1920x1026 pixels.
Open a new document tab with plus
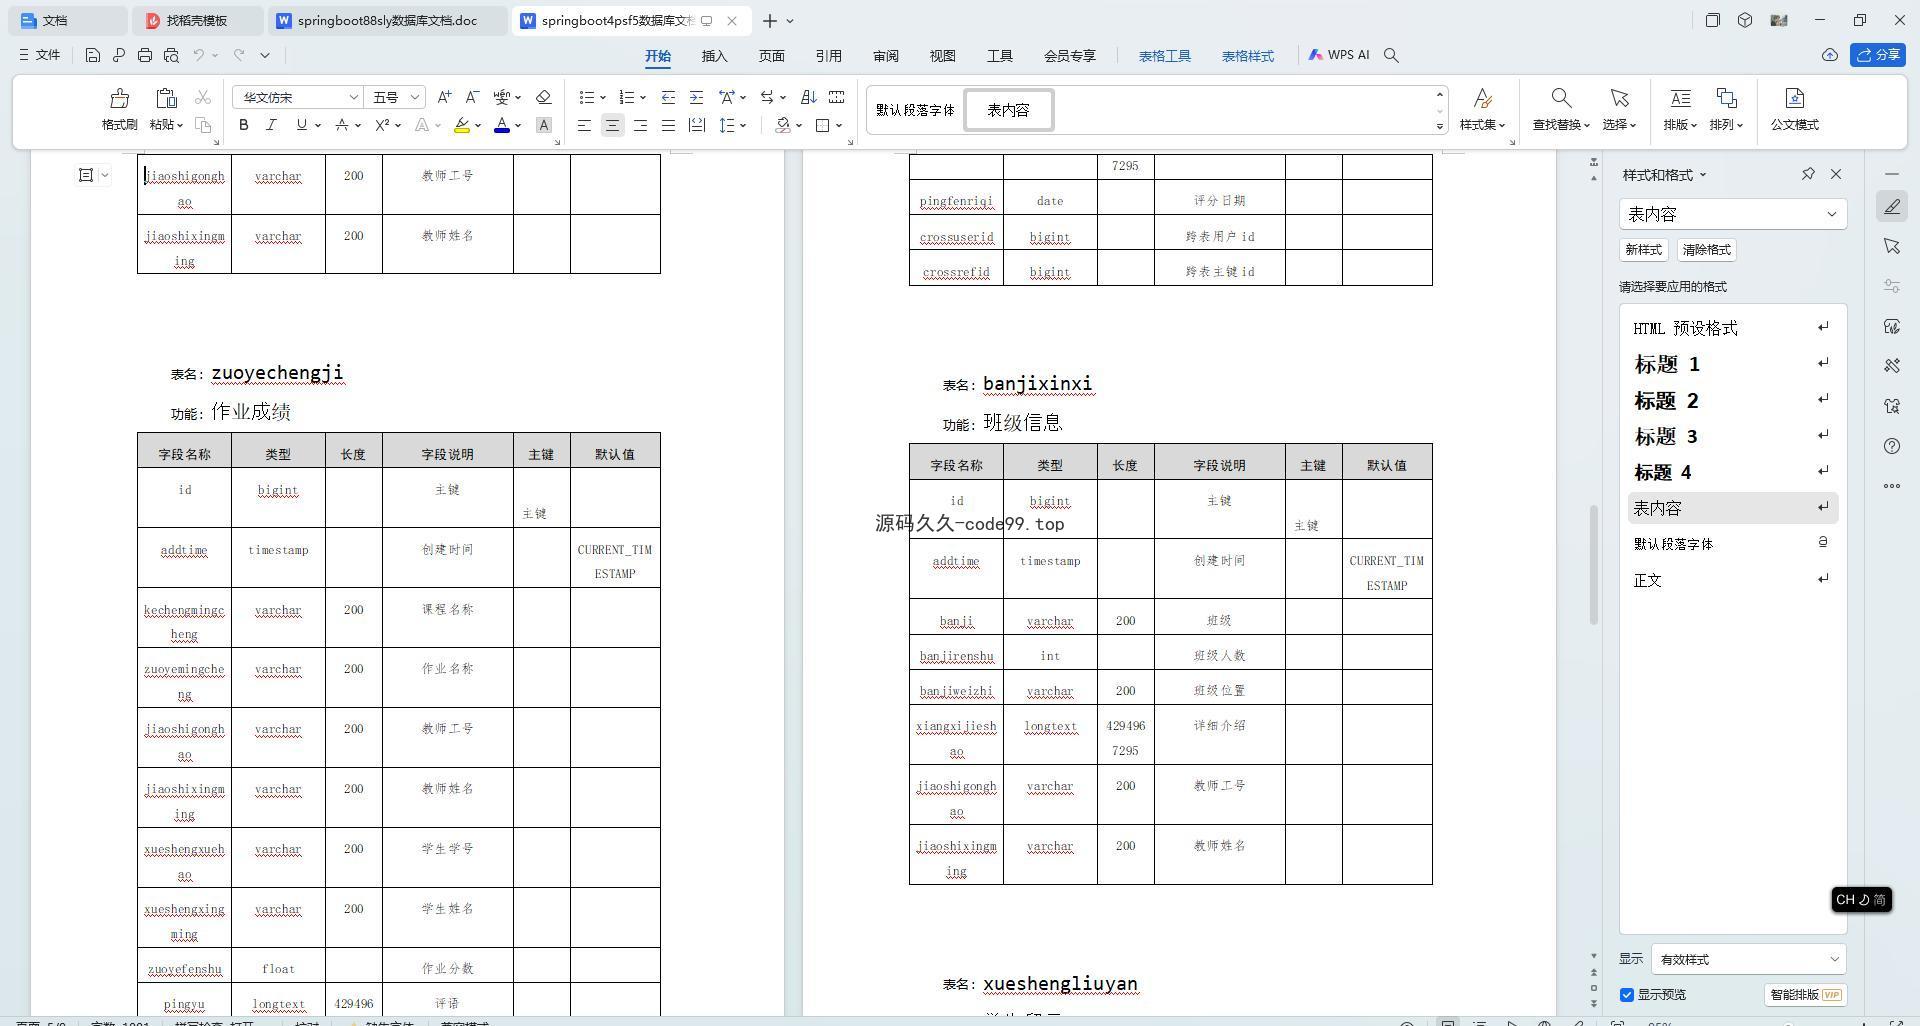pyautogui.click(x=769, y=20)
